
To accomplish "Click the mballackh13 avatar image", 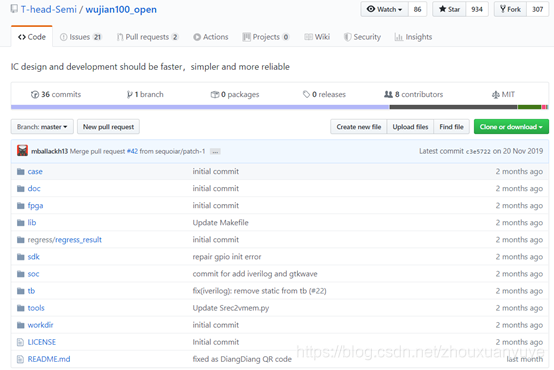I will click(22, 151).
